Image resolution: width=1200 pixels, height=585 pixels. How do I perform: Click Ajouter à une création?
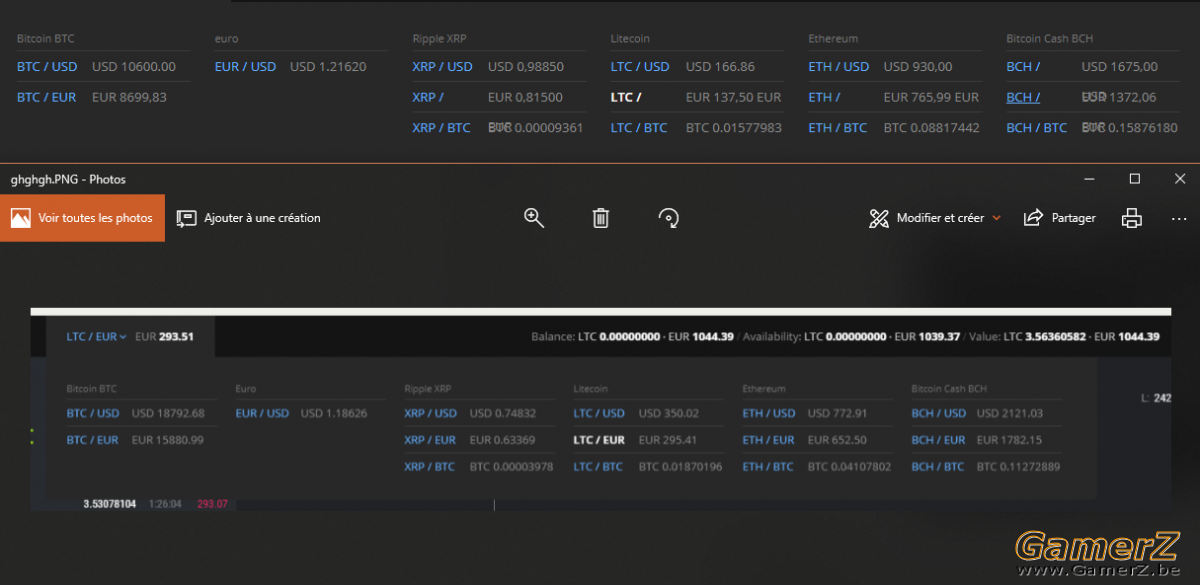[249, 218]
